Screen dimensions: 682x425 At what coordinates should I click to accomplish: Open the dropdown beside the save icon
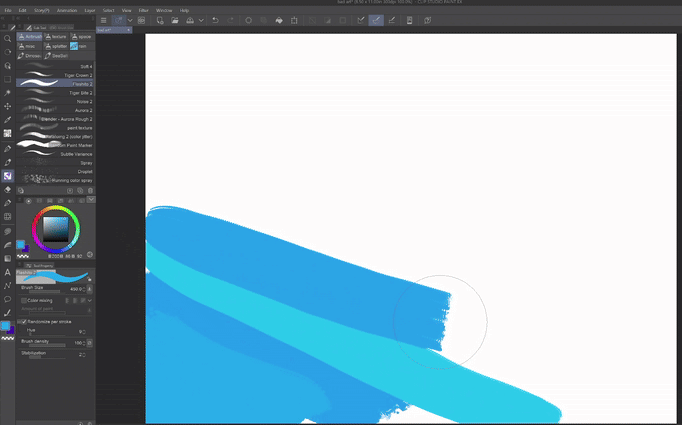click(201, 20)
